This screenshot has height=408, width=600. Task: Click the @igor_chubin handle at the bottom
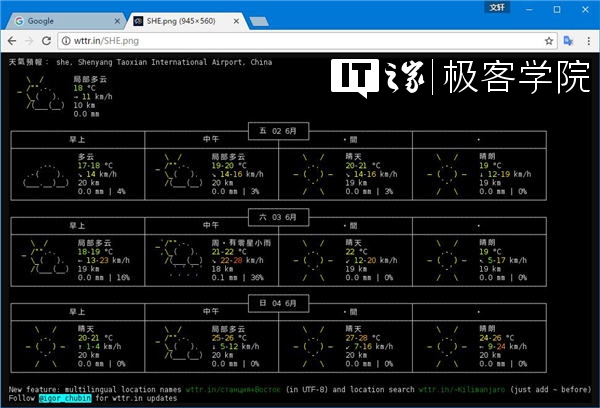click(65, 398)
